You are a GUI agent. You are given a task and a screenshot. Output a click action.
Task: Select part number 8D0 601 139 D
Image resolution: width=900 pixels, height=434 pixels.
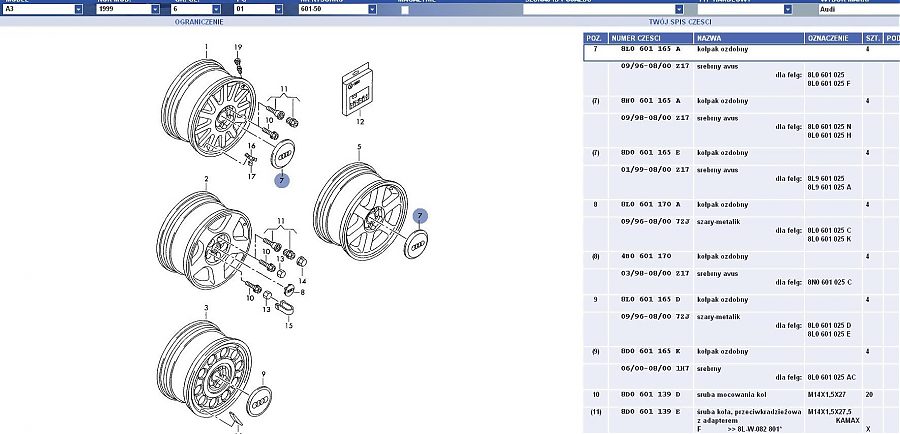point(651,395)
